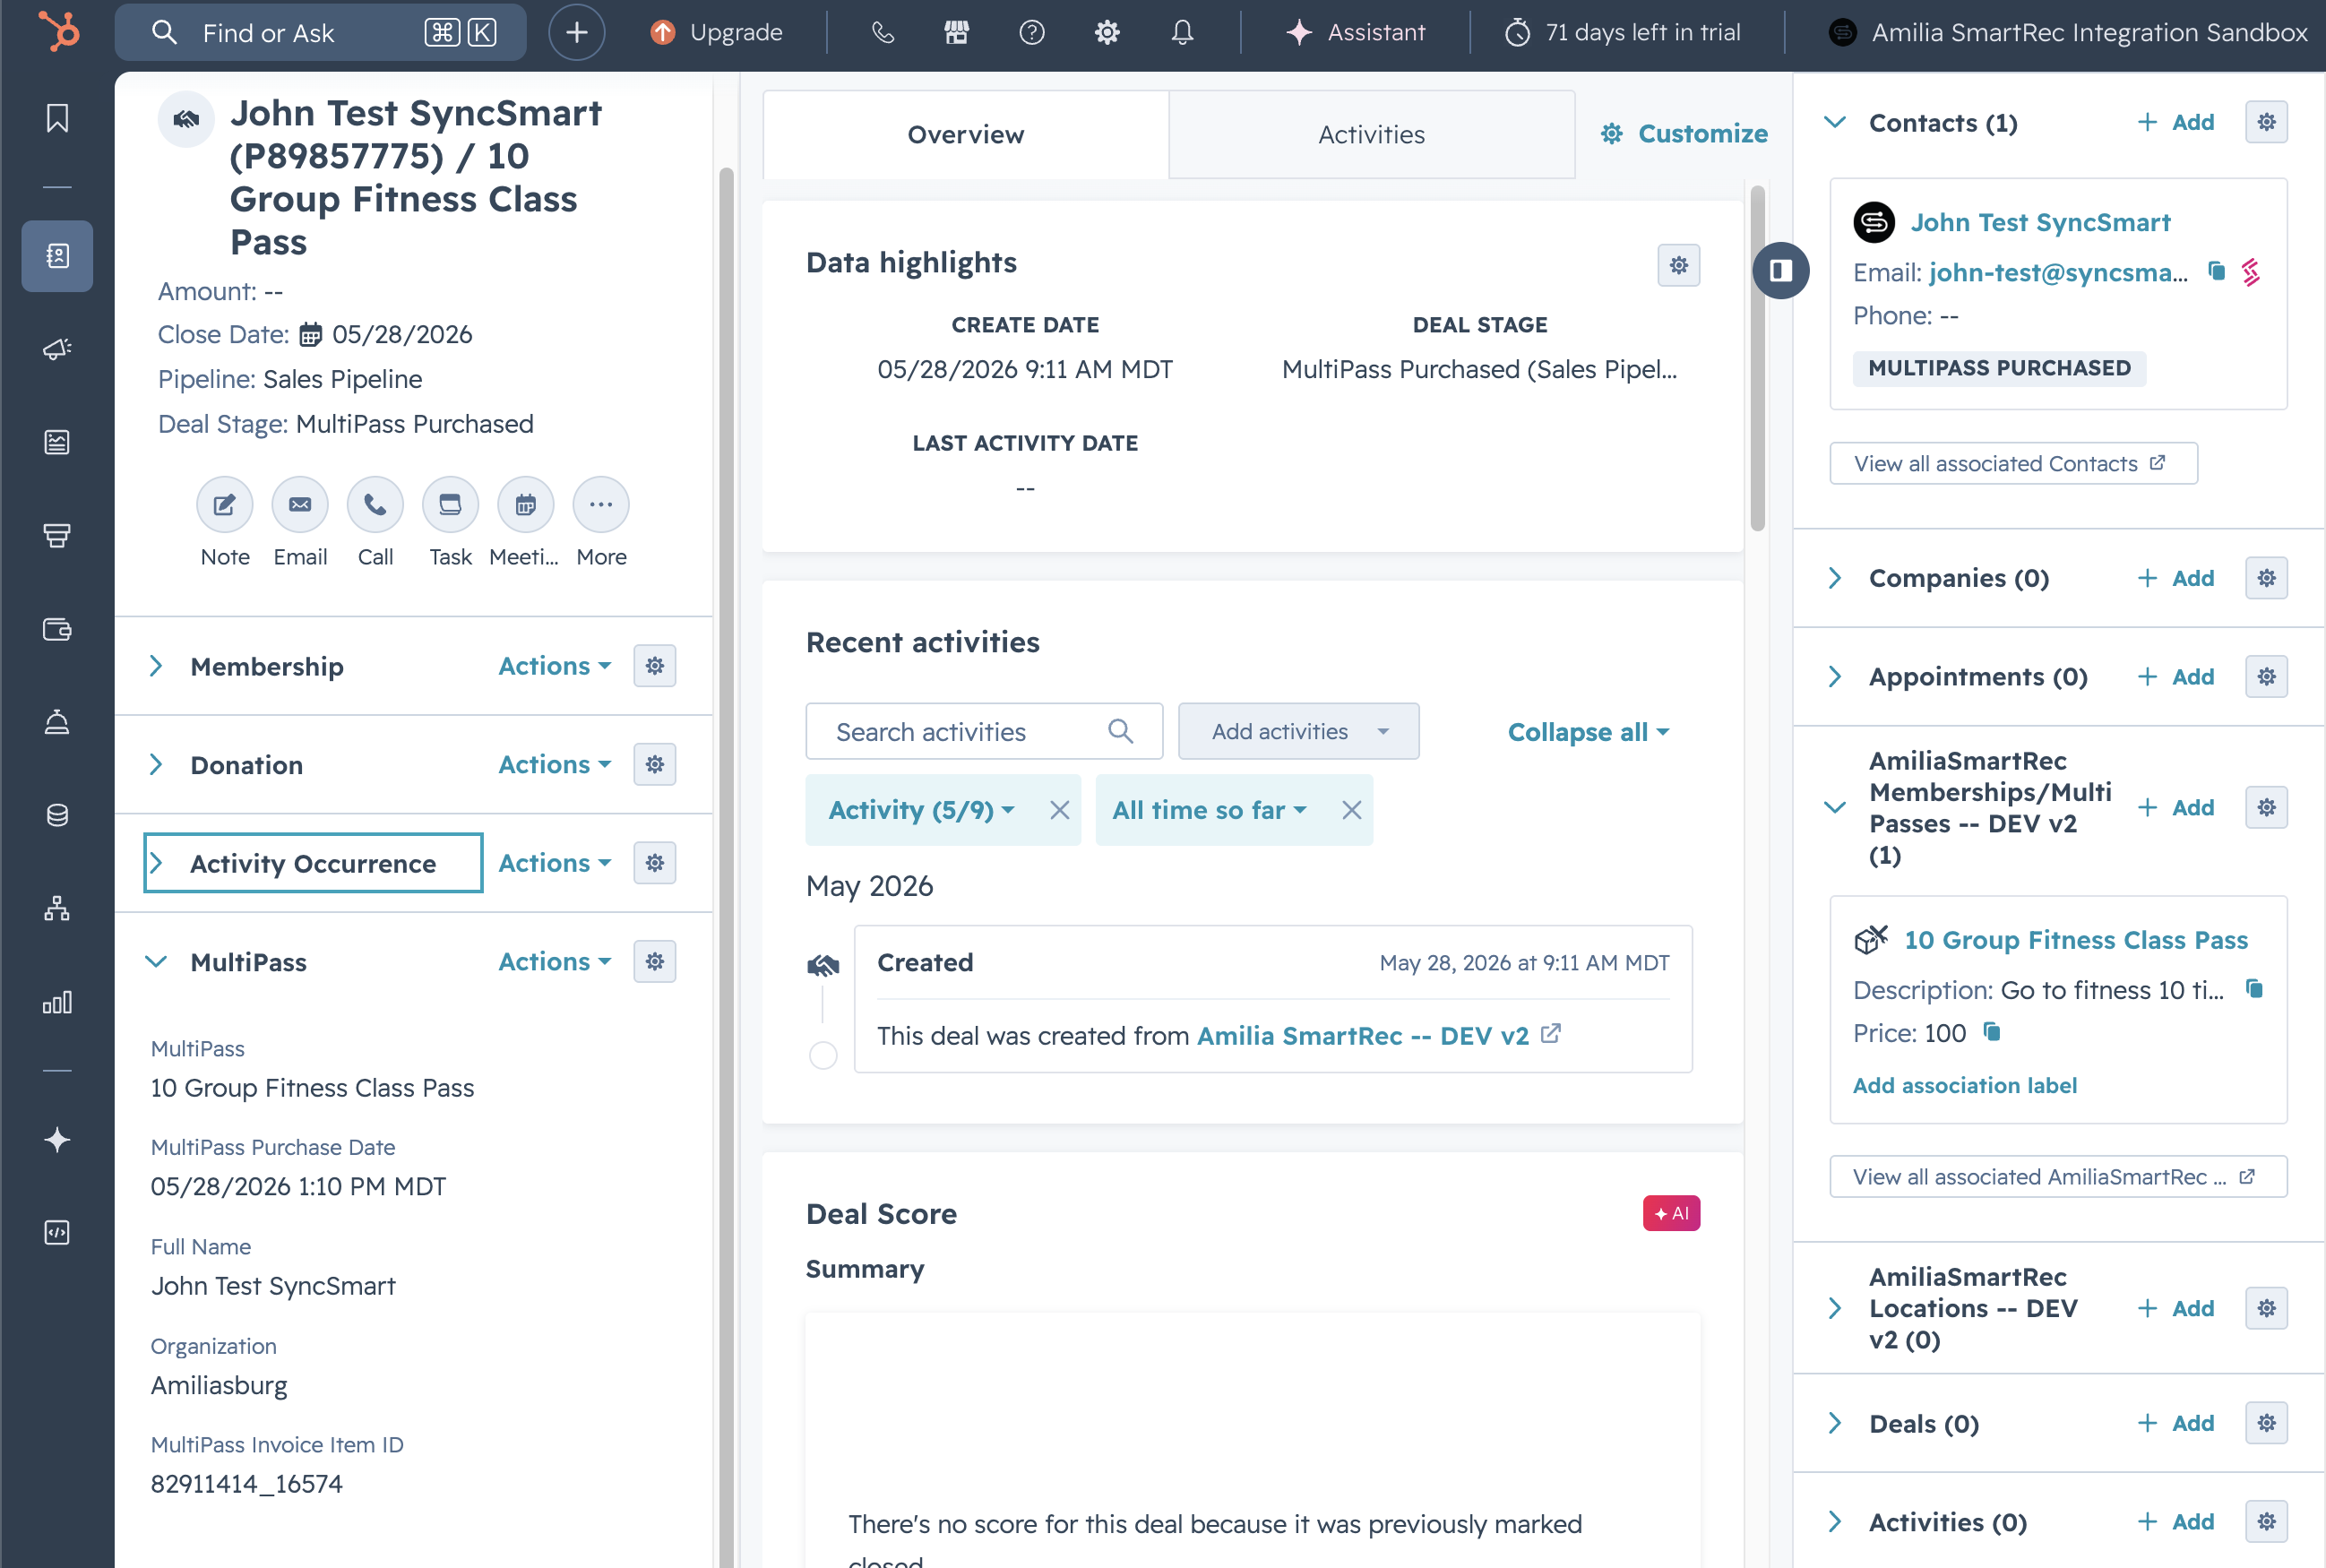
Task: Expand the Companies (0) association card
Action: [1835, 578]
